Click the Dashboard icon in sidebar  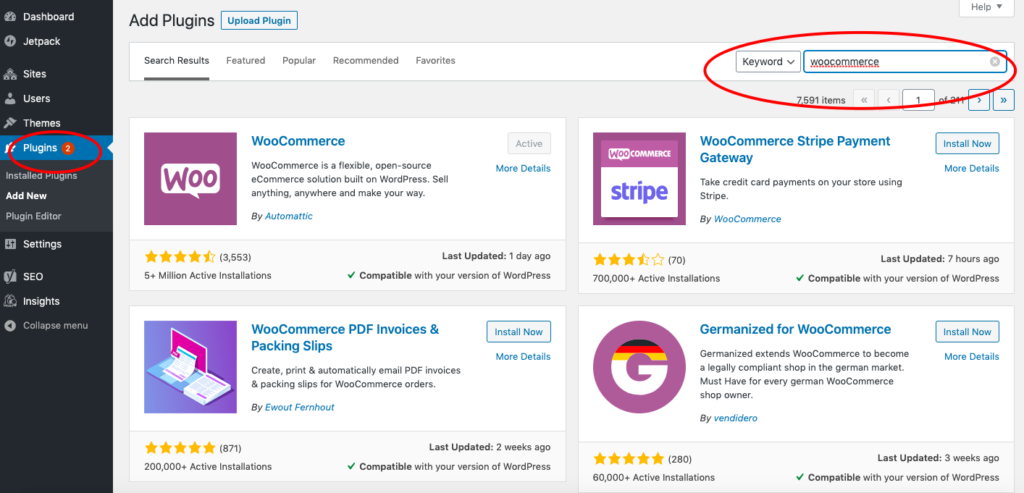point(10,16)
